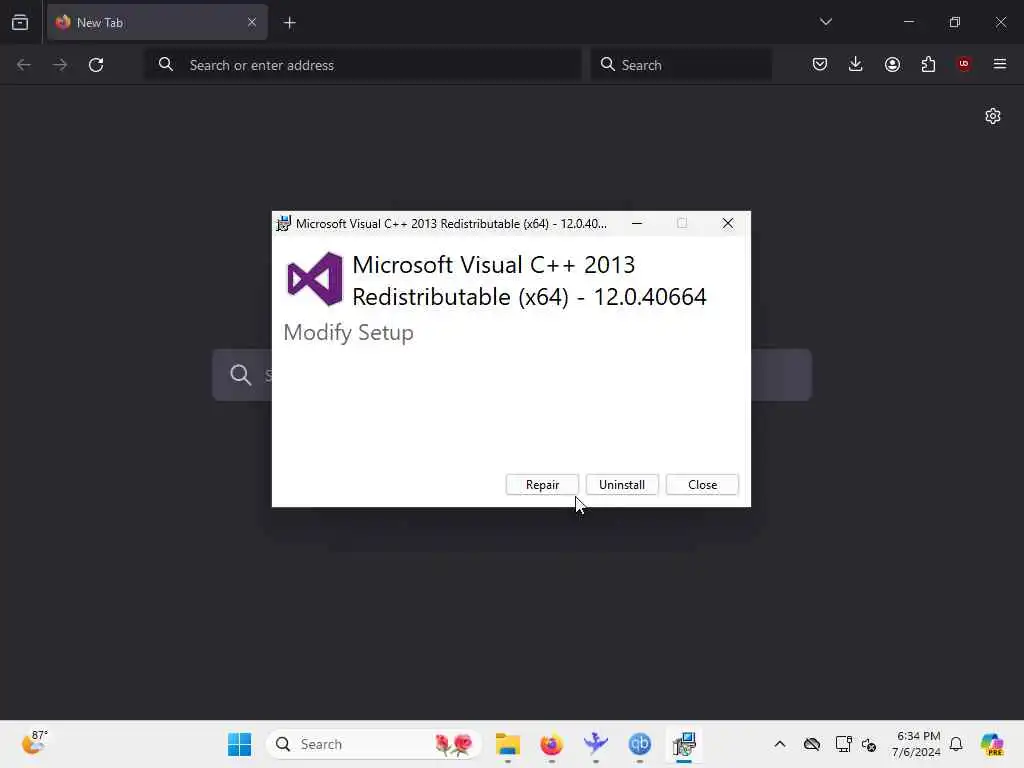Click the Uninstall button in setup dialog
The height and width of the screenshot is (768, 1024).
coord(622,485)
